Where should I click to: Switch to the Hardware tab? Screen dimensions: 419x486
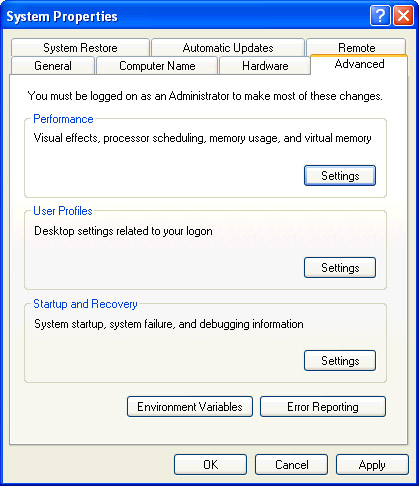tap(265, 66)
